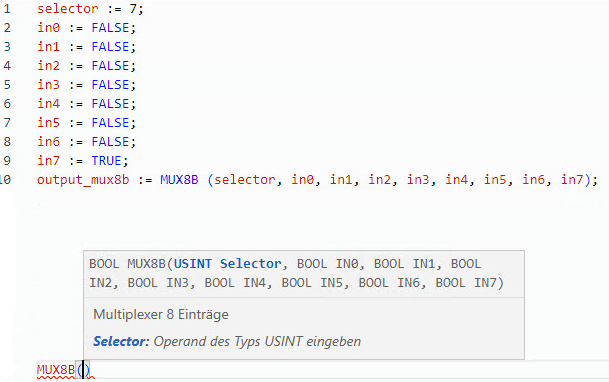Click output_mux8b variable on line 10
The width and height of the screenshot is (609, 382).
(x=83, y=180)
